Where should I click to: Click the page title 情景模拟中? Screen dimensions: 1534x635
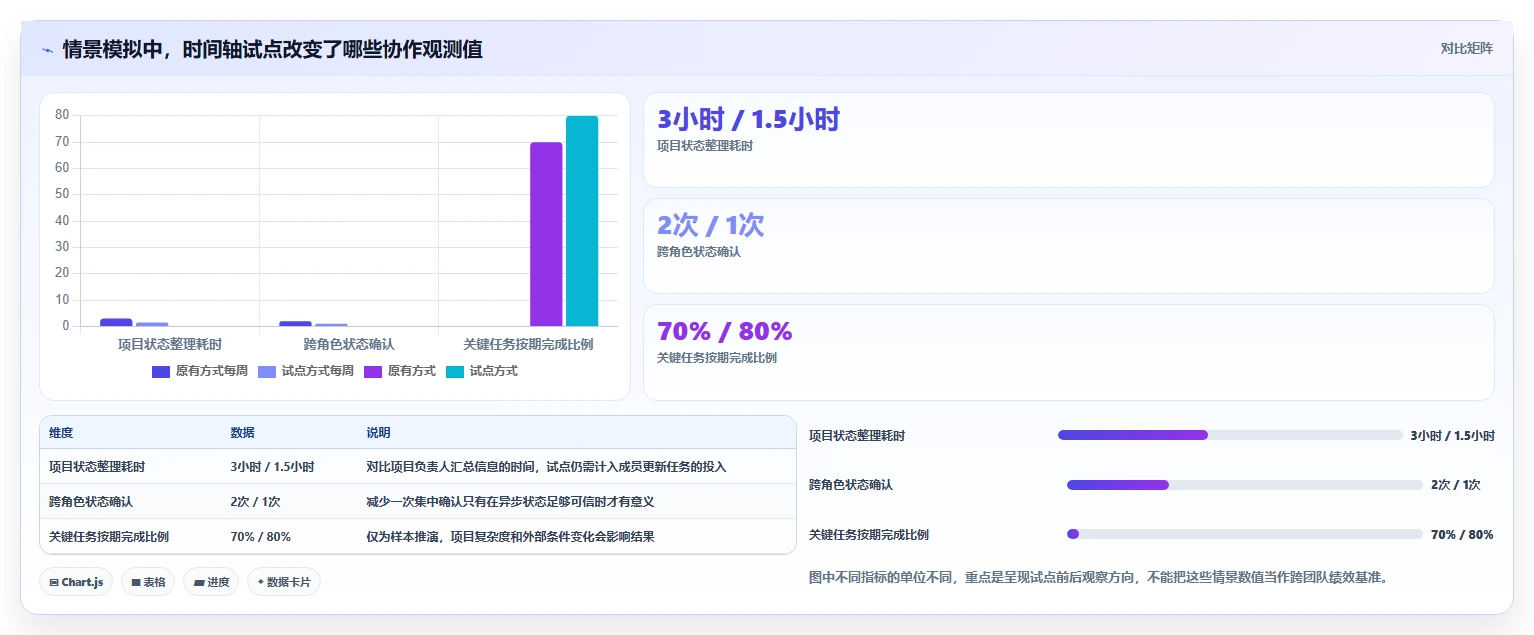(x=272, y=49)
